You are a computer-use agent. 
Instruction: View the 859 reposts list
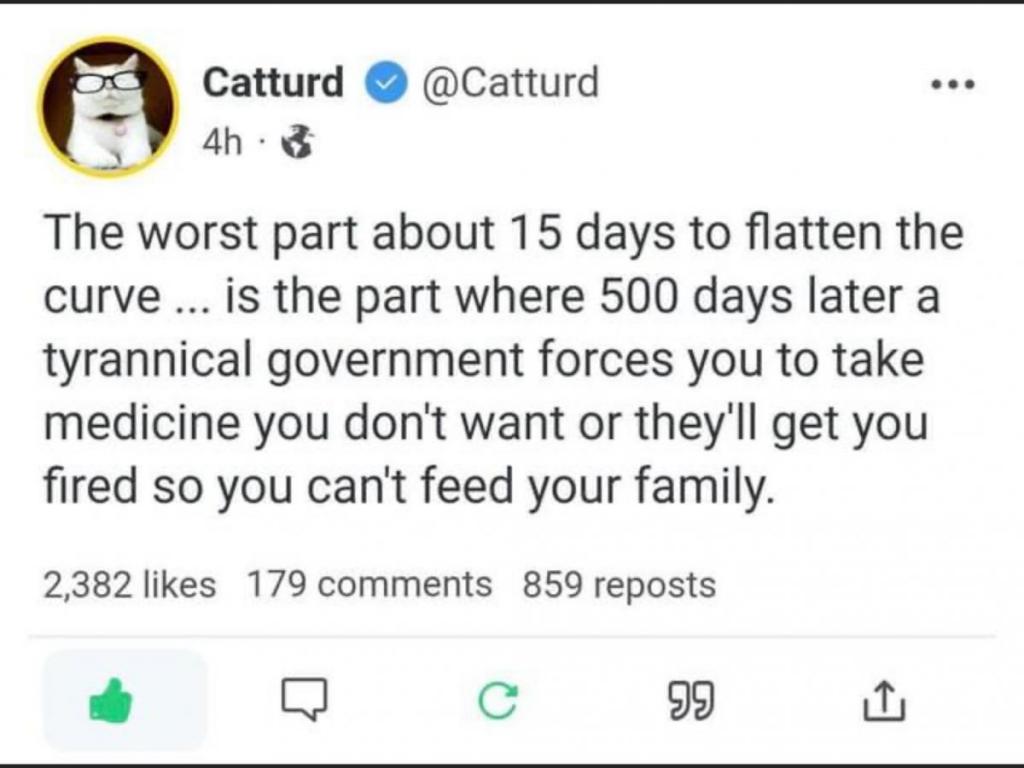[619, 584]
